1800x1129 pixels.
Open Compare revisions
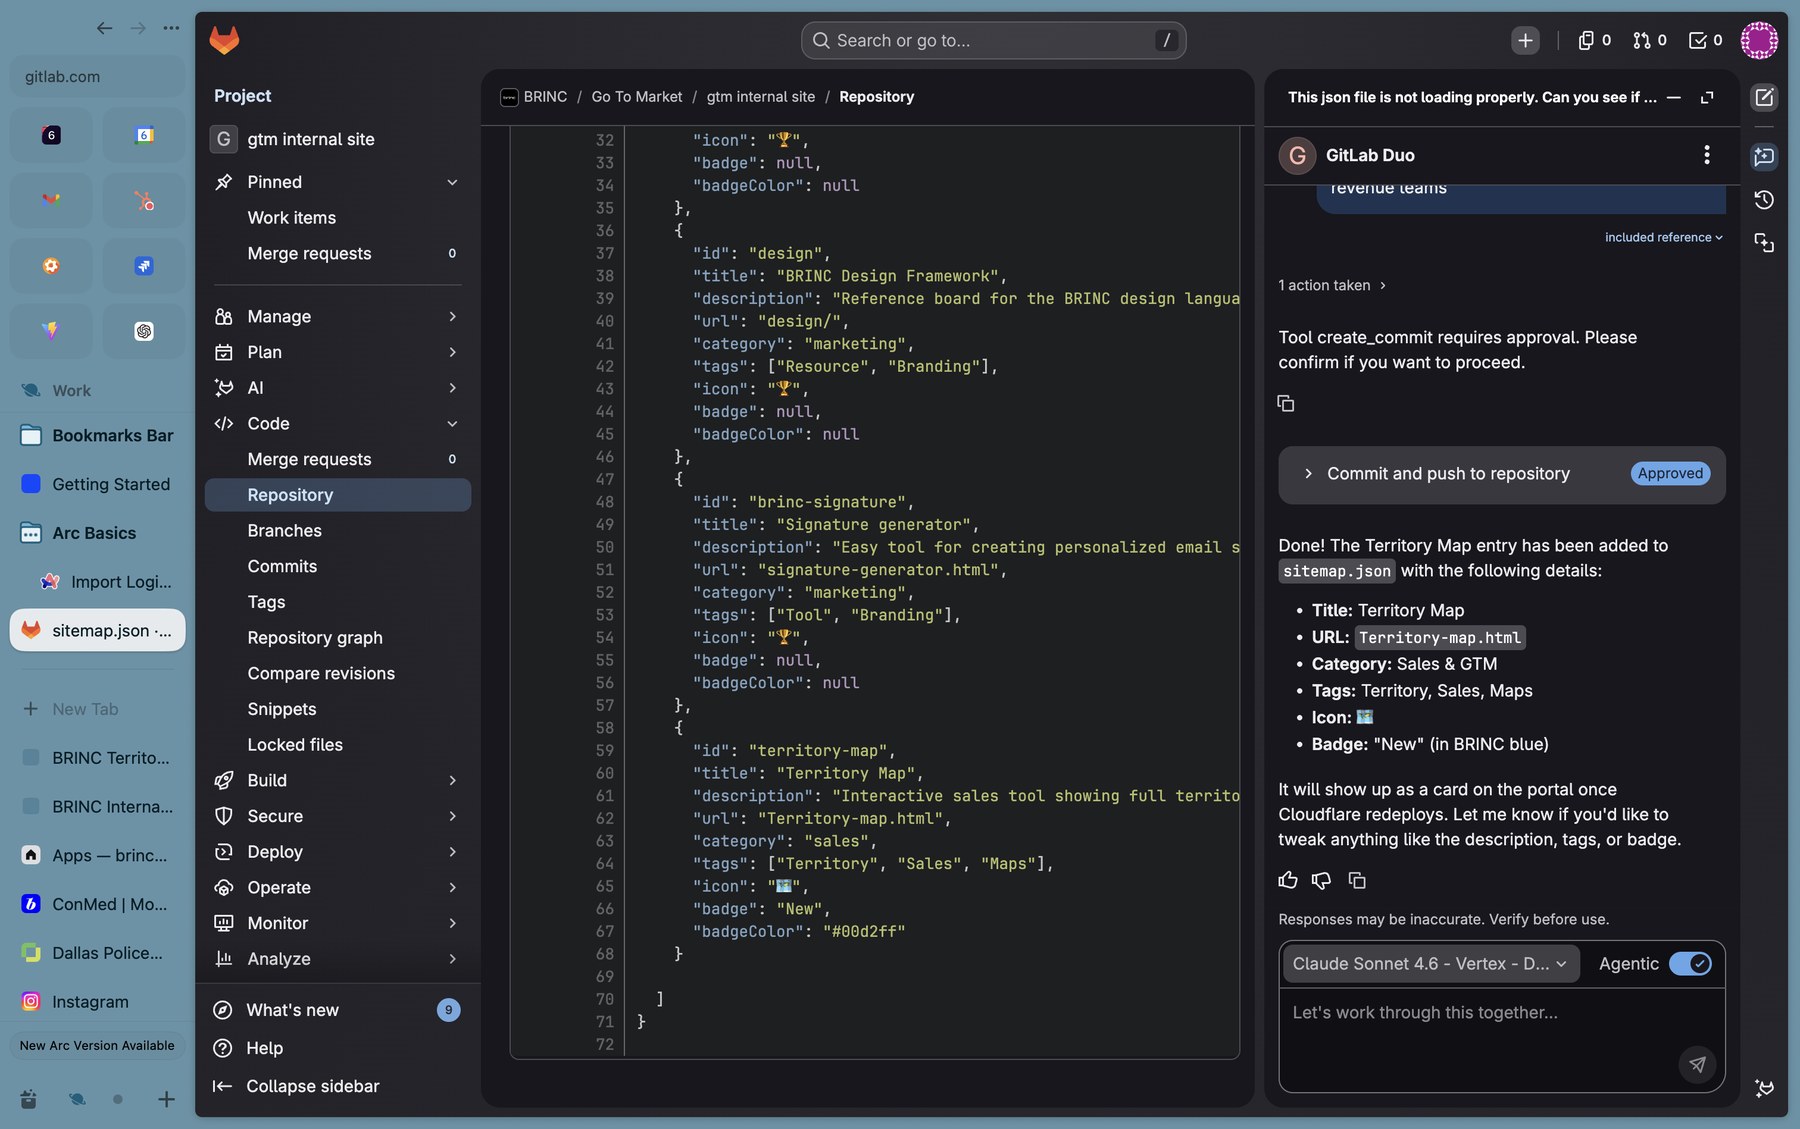pyautogui.click(x=337, y=673)
